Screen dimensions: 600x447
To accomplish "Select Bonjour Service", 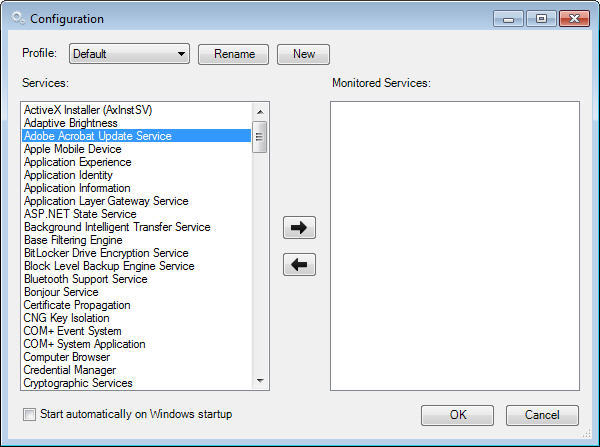I will 136,292.
